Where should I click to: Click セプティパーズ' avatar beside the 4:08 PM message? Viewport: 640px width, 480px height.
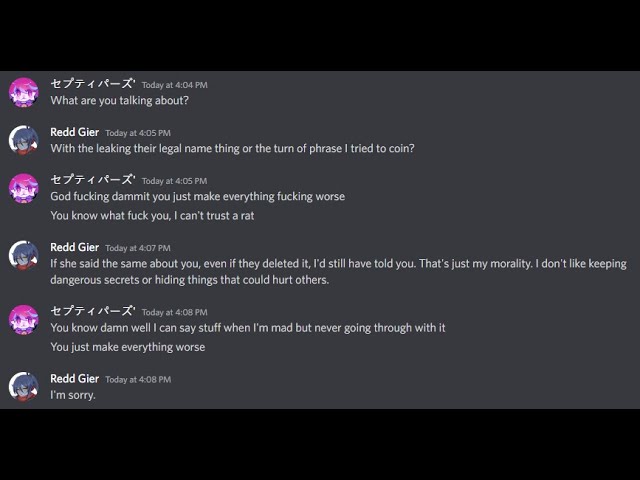(23, 319)
